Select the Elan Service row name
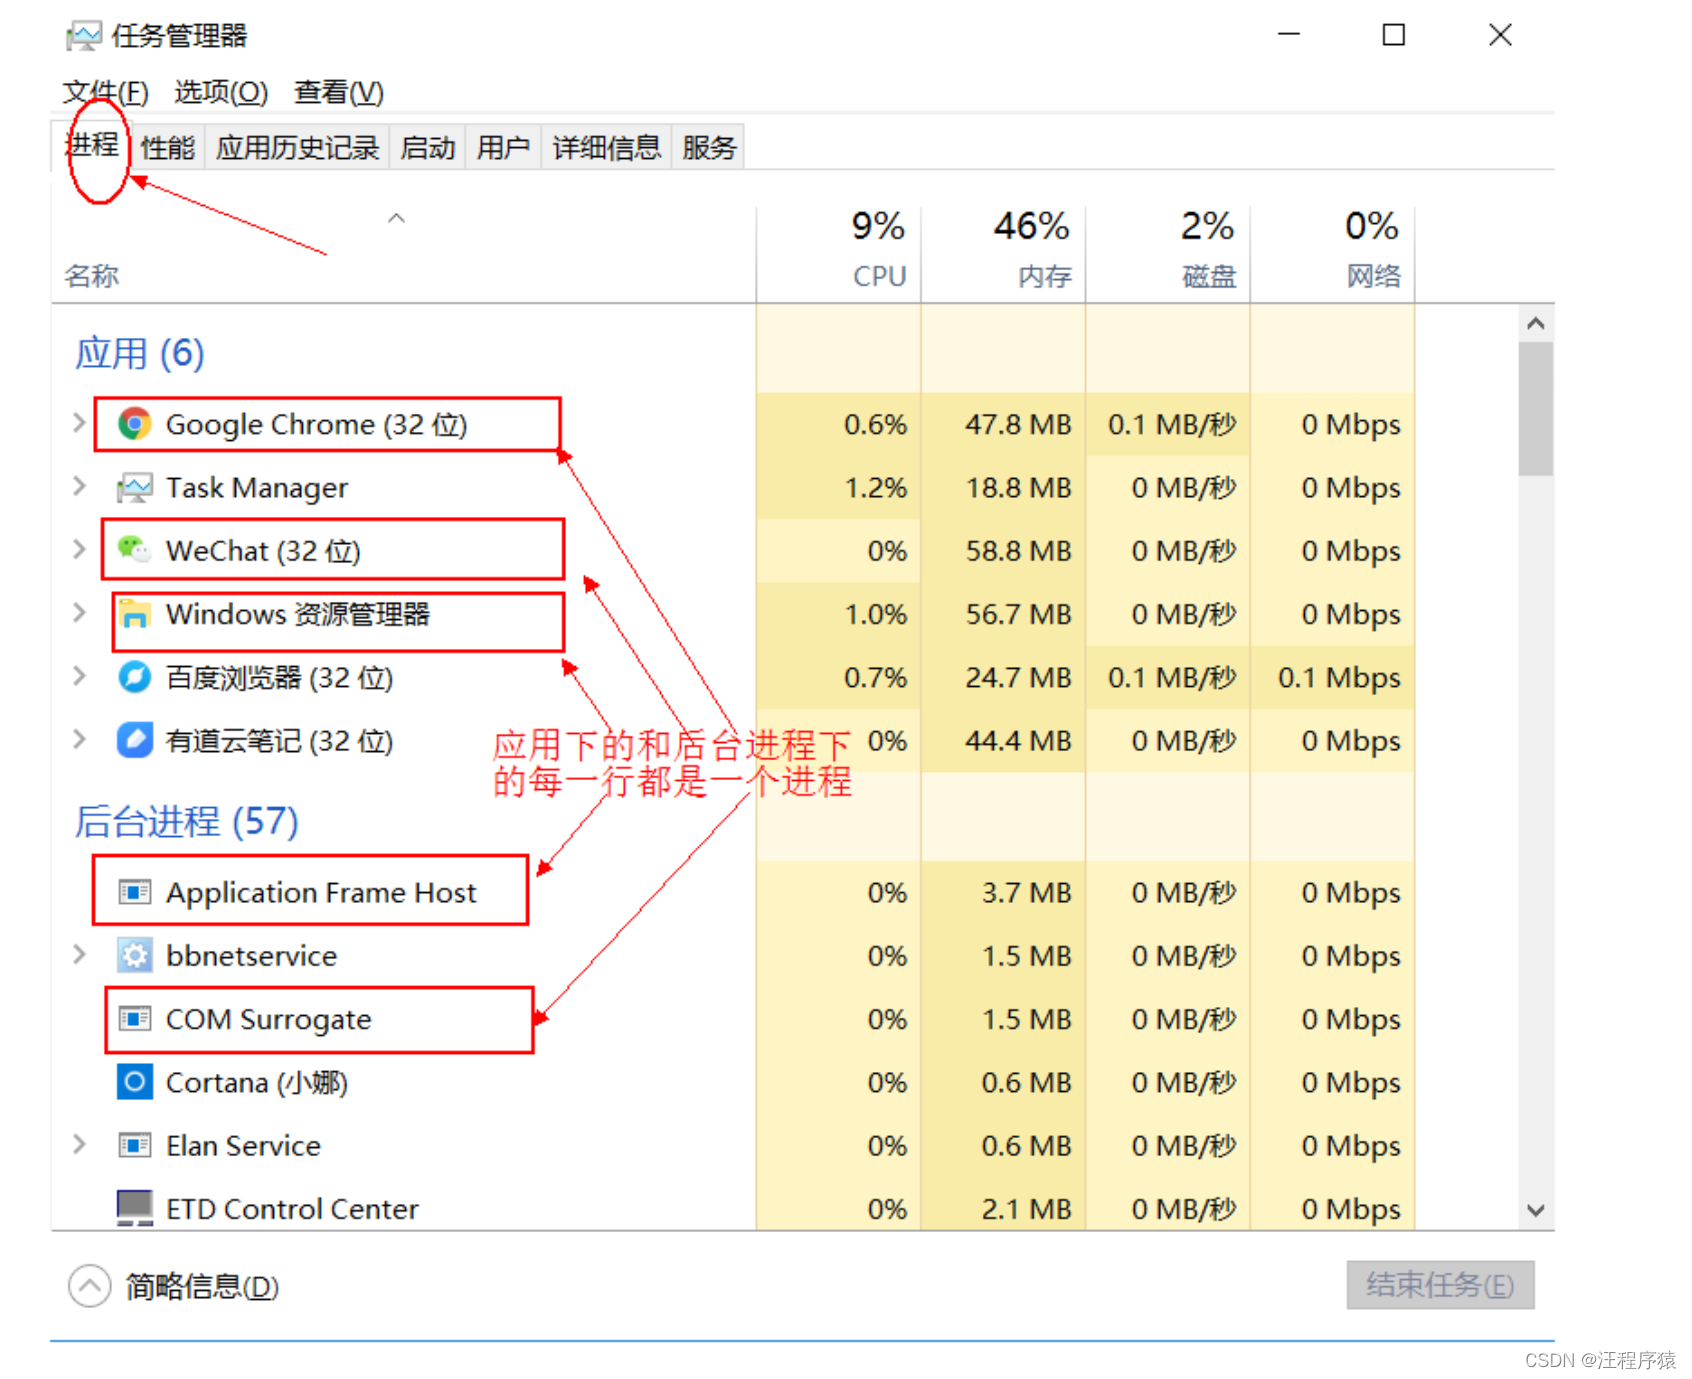This screenshot has width=1692, height=1379. point(244,1146)
